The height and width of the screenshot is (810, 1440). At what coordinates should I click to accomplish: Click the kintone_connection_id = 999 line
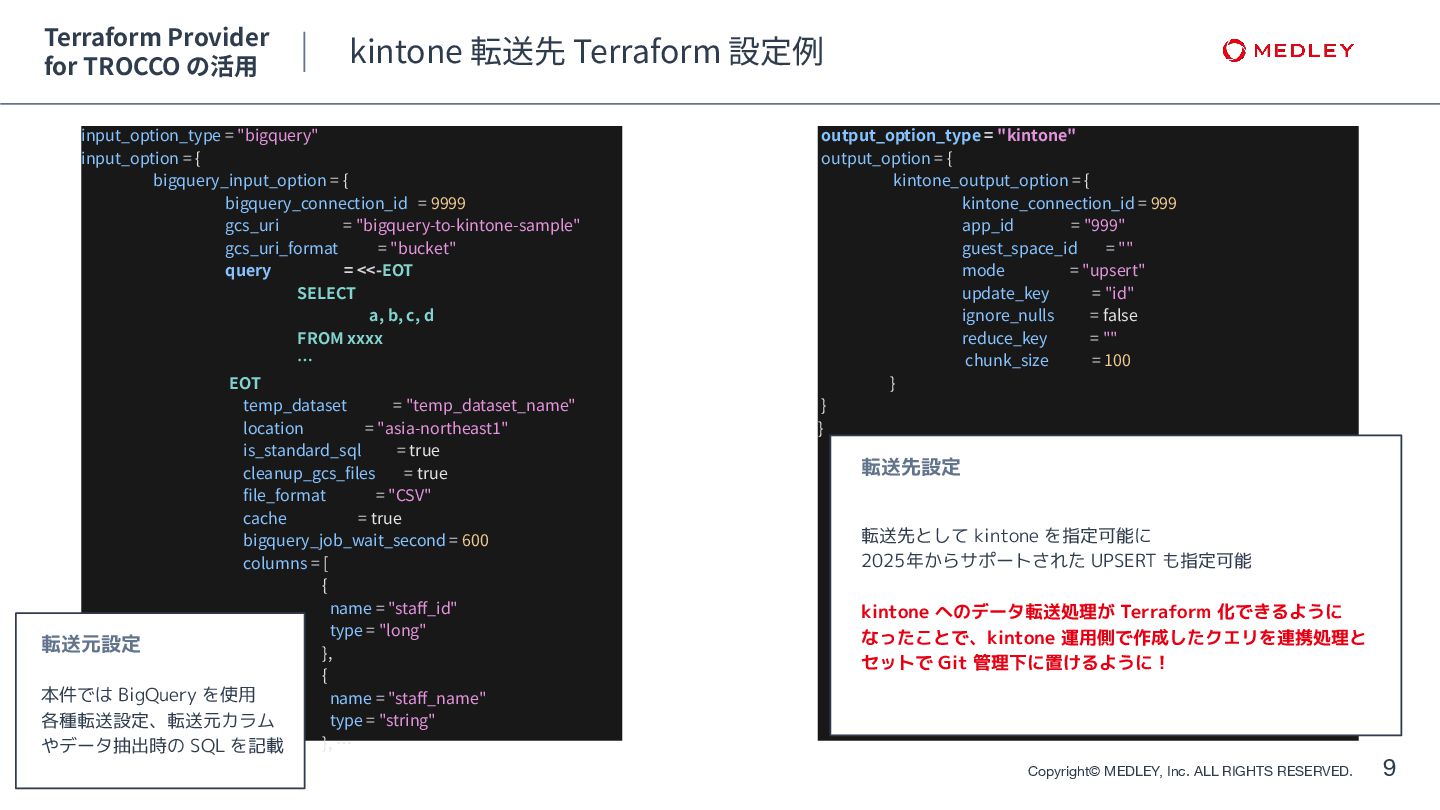1069,203
